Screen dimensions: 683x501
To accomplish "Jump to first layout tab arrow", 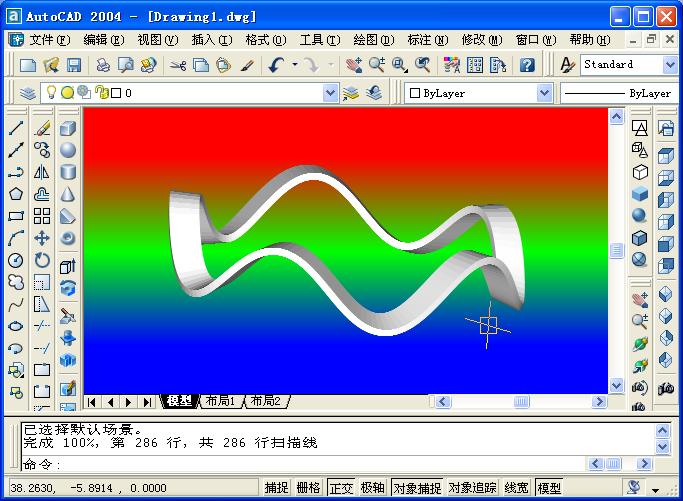I will click(x=91, y=402).
